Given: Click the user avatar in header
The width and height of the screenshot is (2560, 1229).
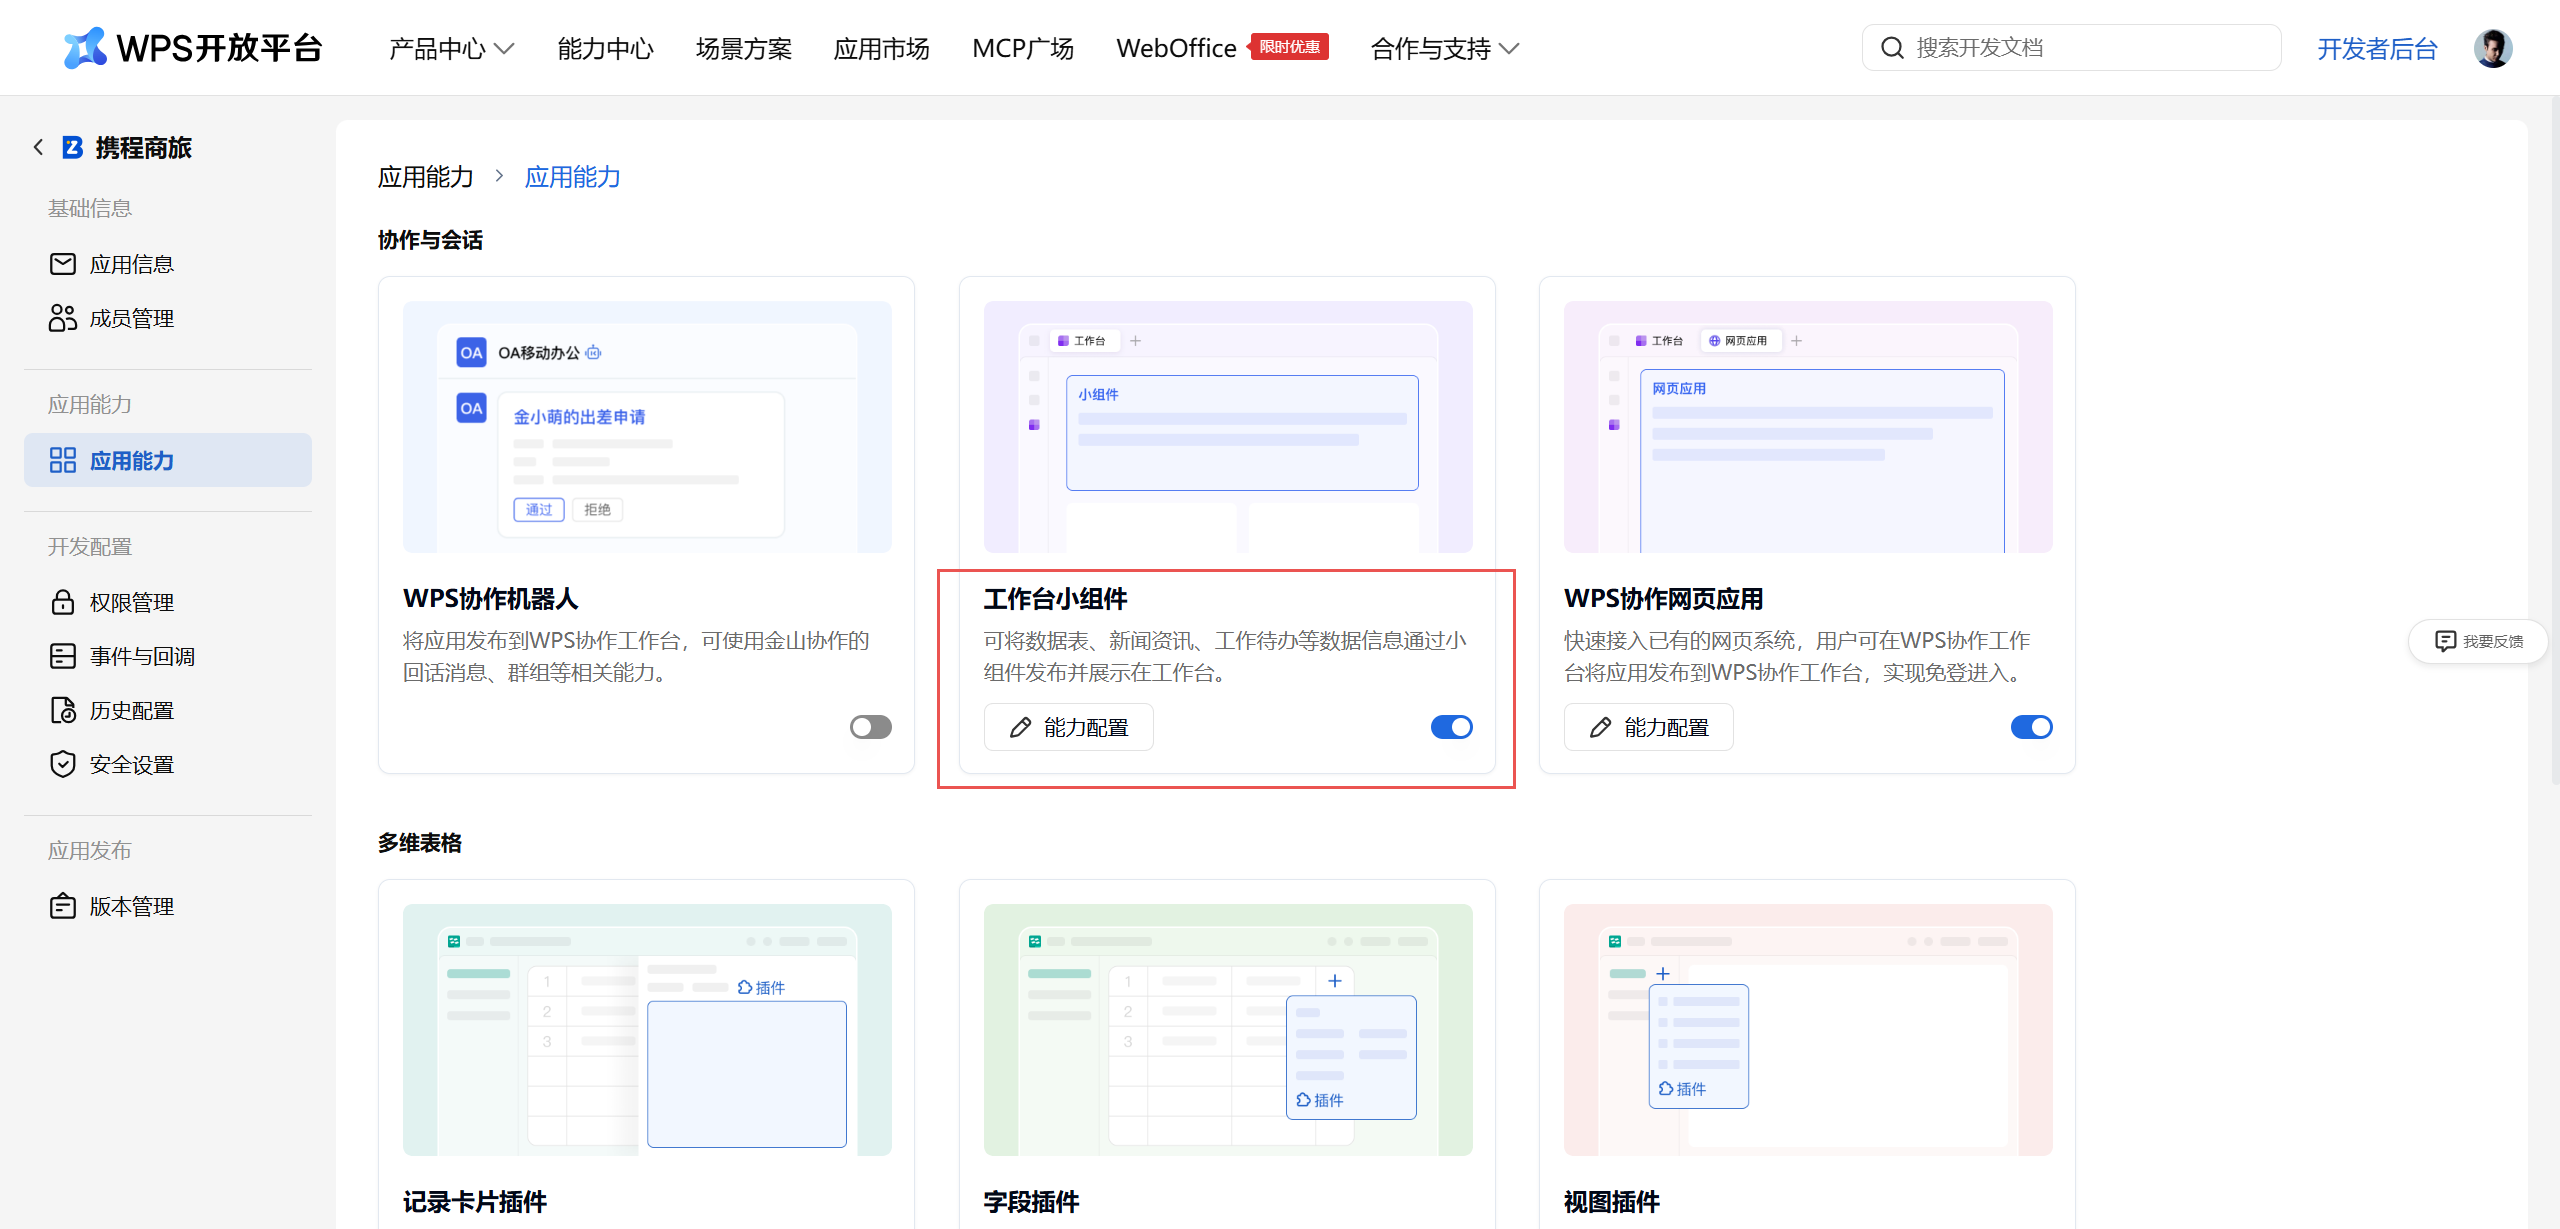Looking at the screenshot, I should pos(2492,48).
